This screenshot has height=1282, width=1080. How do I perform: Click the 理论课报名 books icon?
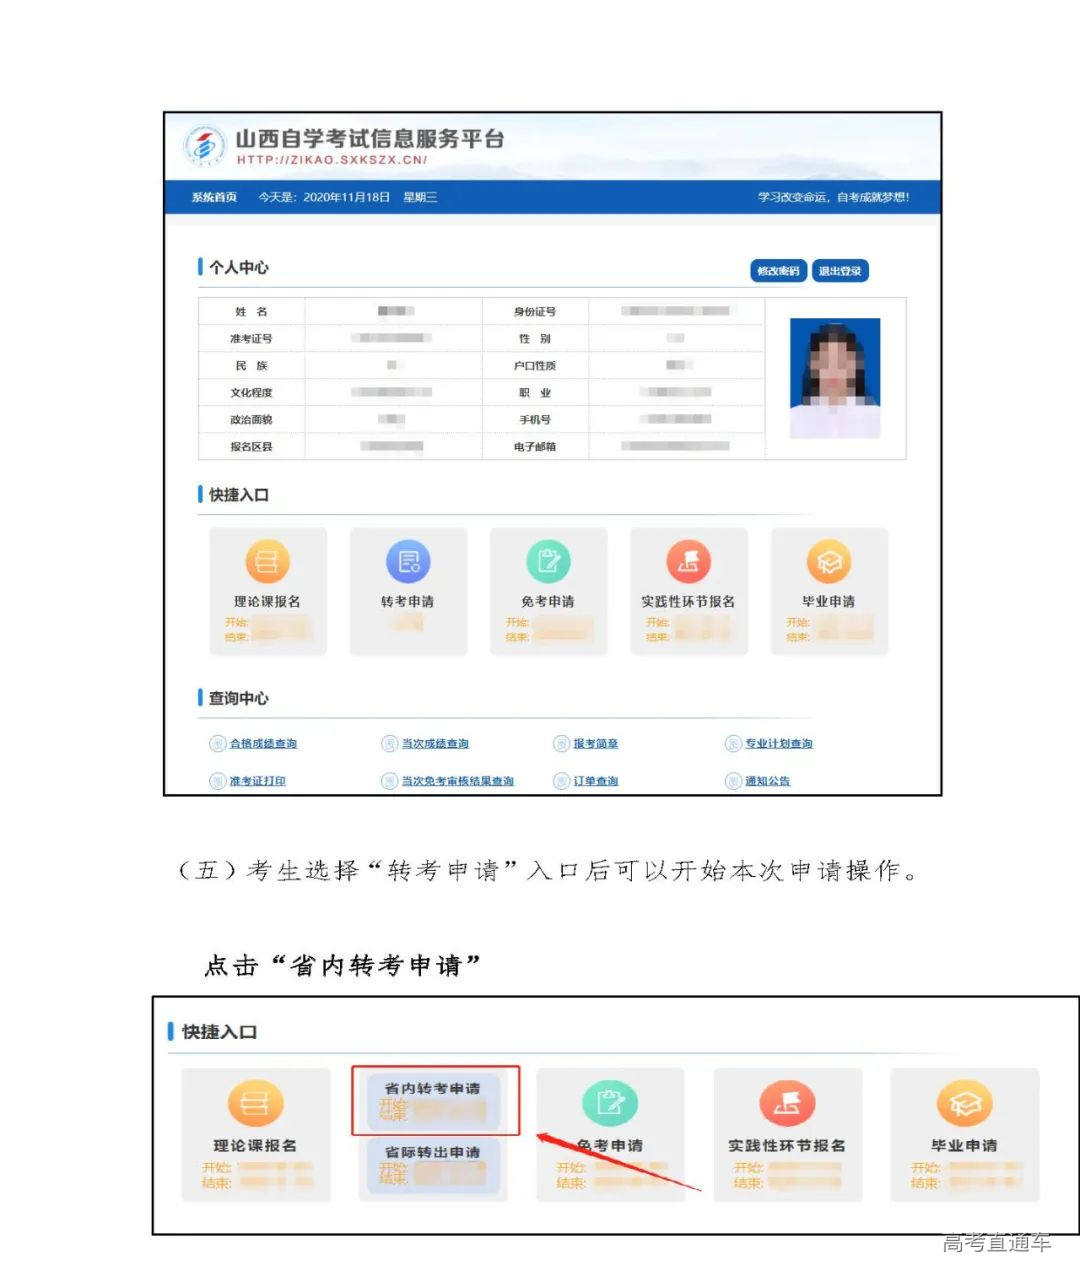(268, 562)
